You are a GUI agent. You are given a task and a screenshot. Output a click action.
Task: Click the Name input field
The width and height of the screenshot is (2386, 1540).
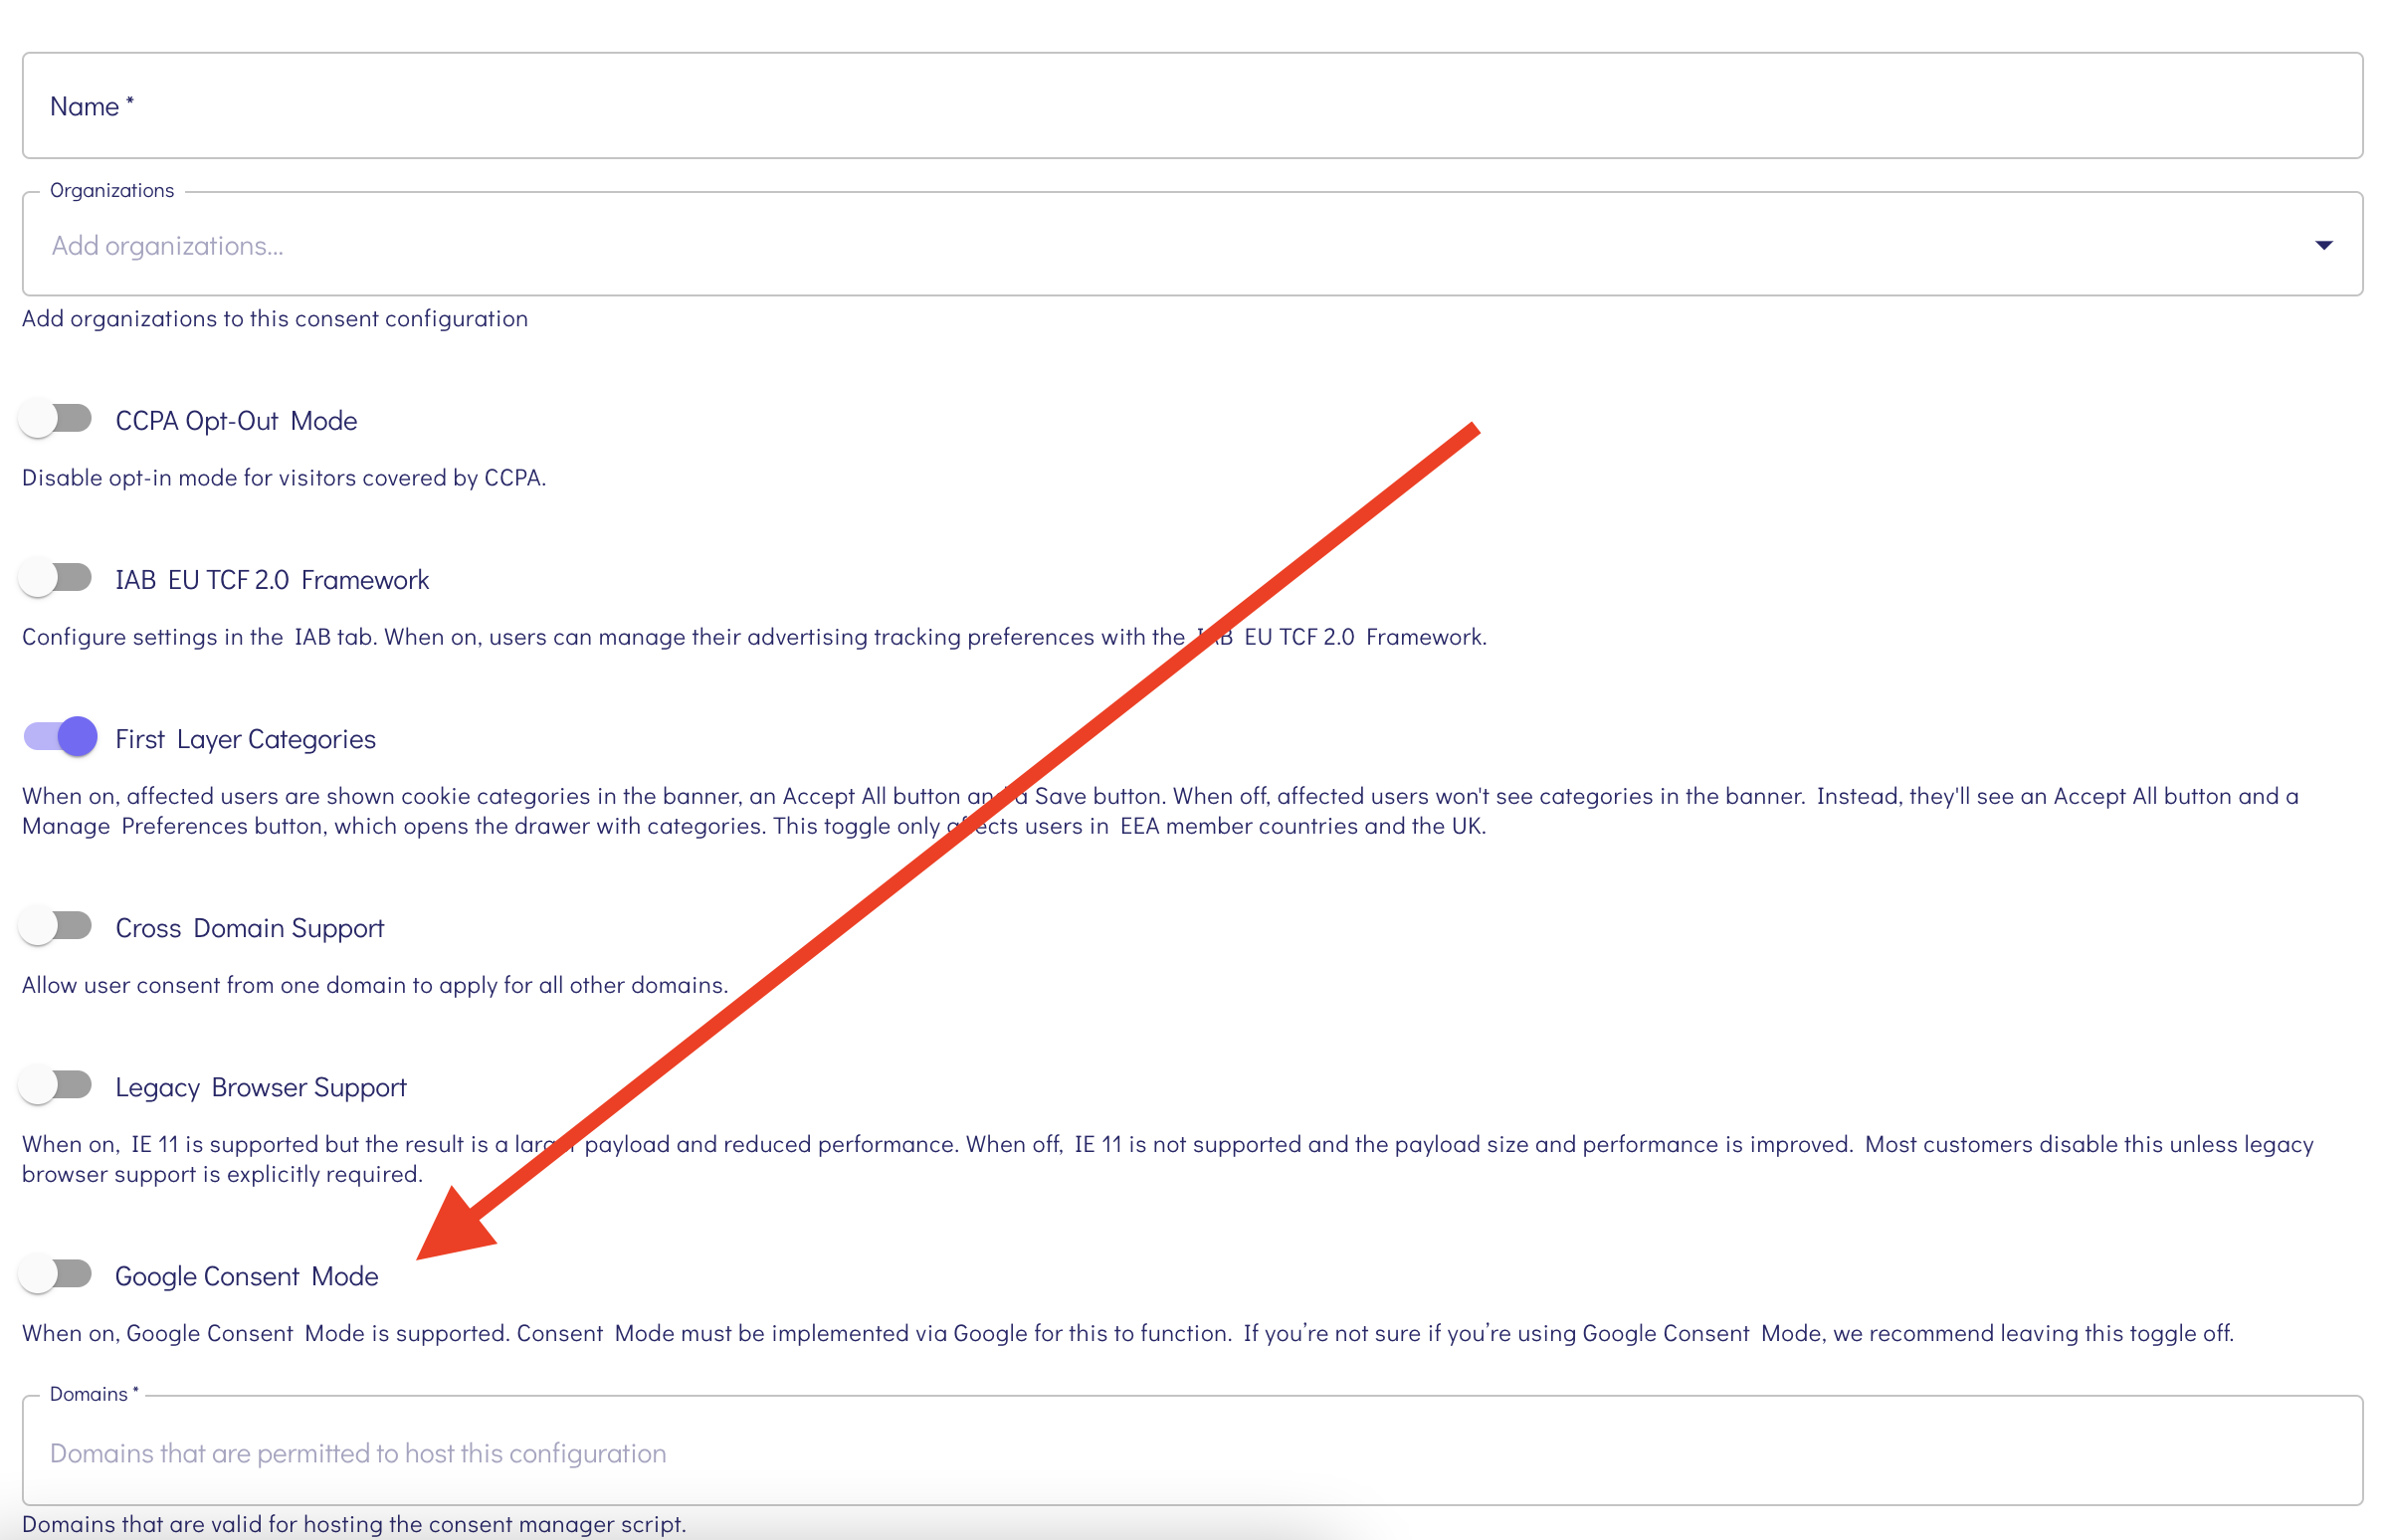pos(1190,106)
